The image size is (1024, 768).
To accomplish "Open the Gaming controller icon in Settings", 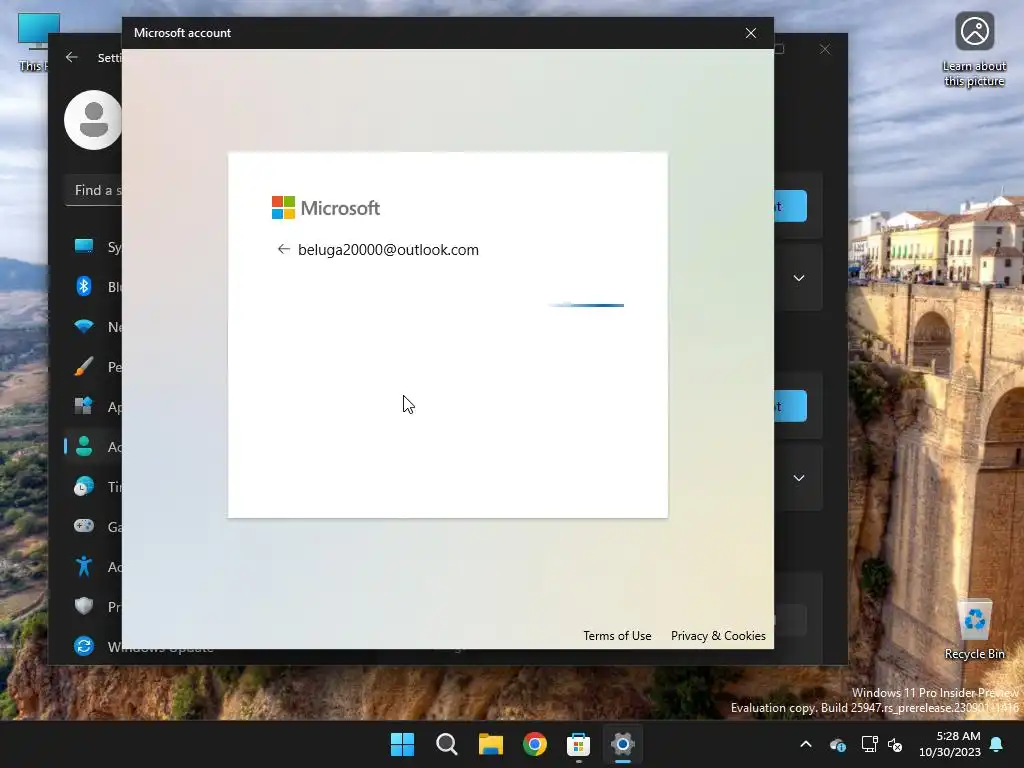I will click(84, 526).
